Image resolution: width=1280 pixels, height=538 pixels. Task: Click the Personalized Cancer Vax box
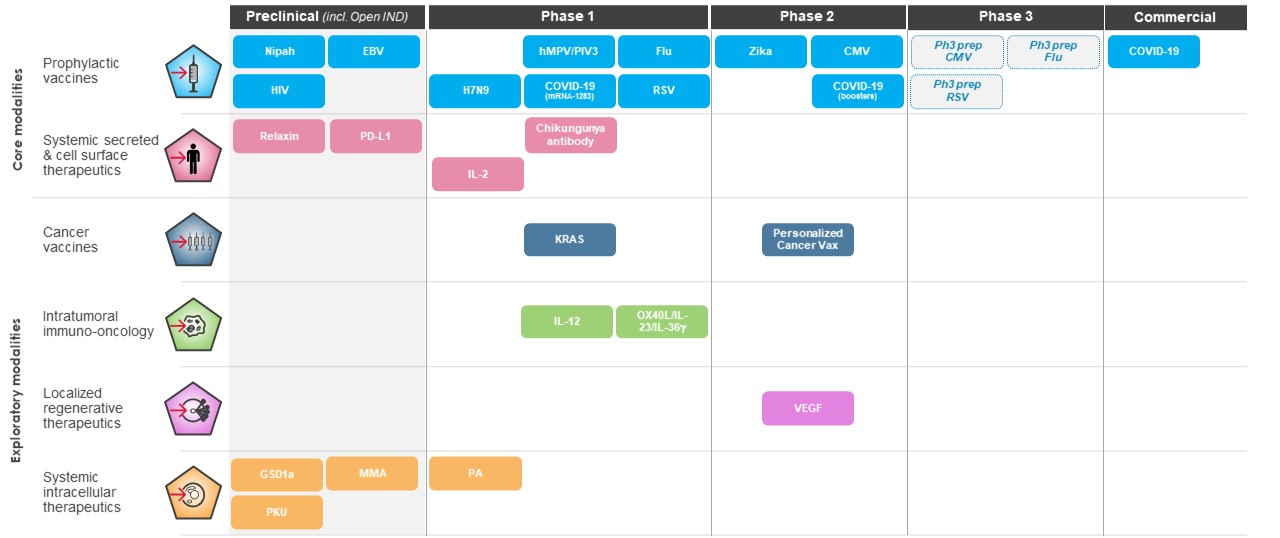[x=808, y=240]
